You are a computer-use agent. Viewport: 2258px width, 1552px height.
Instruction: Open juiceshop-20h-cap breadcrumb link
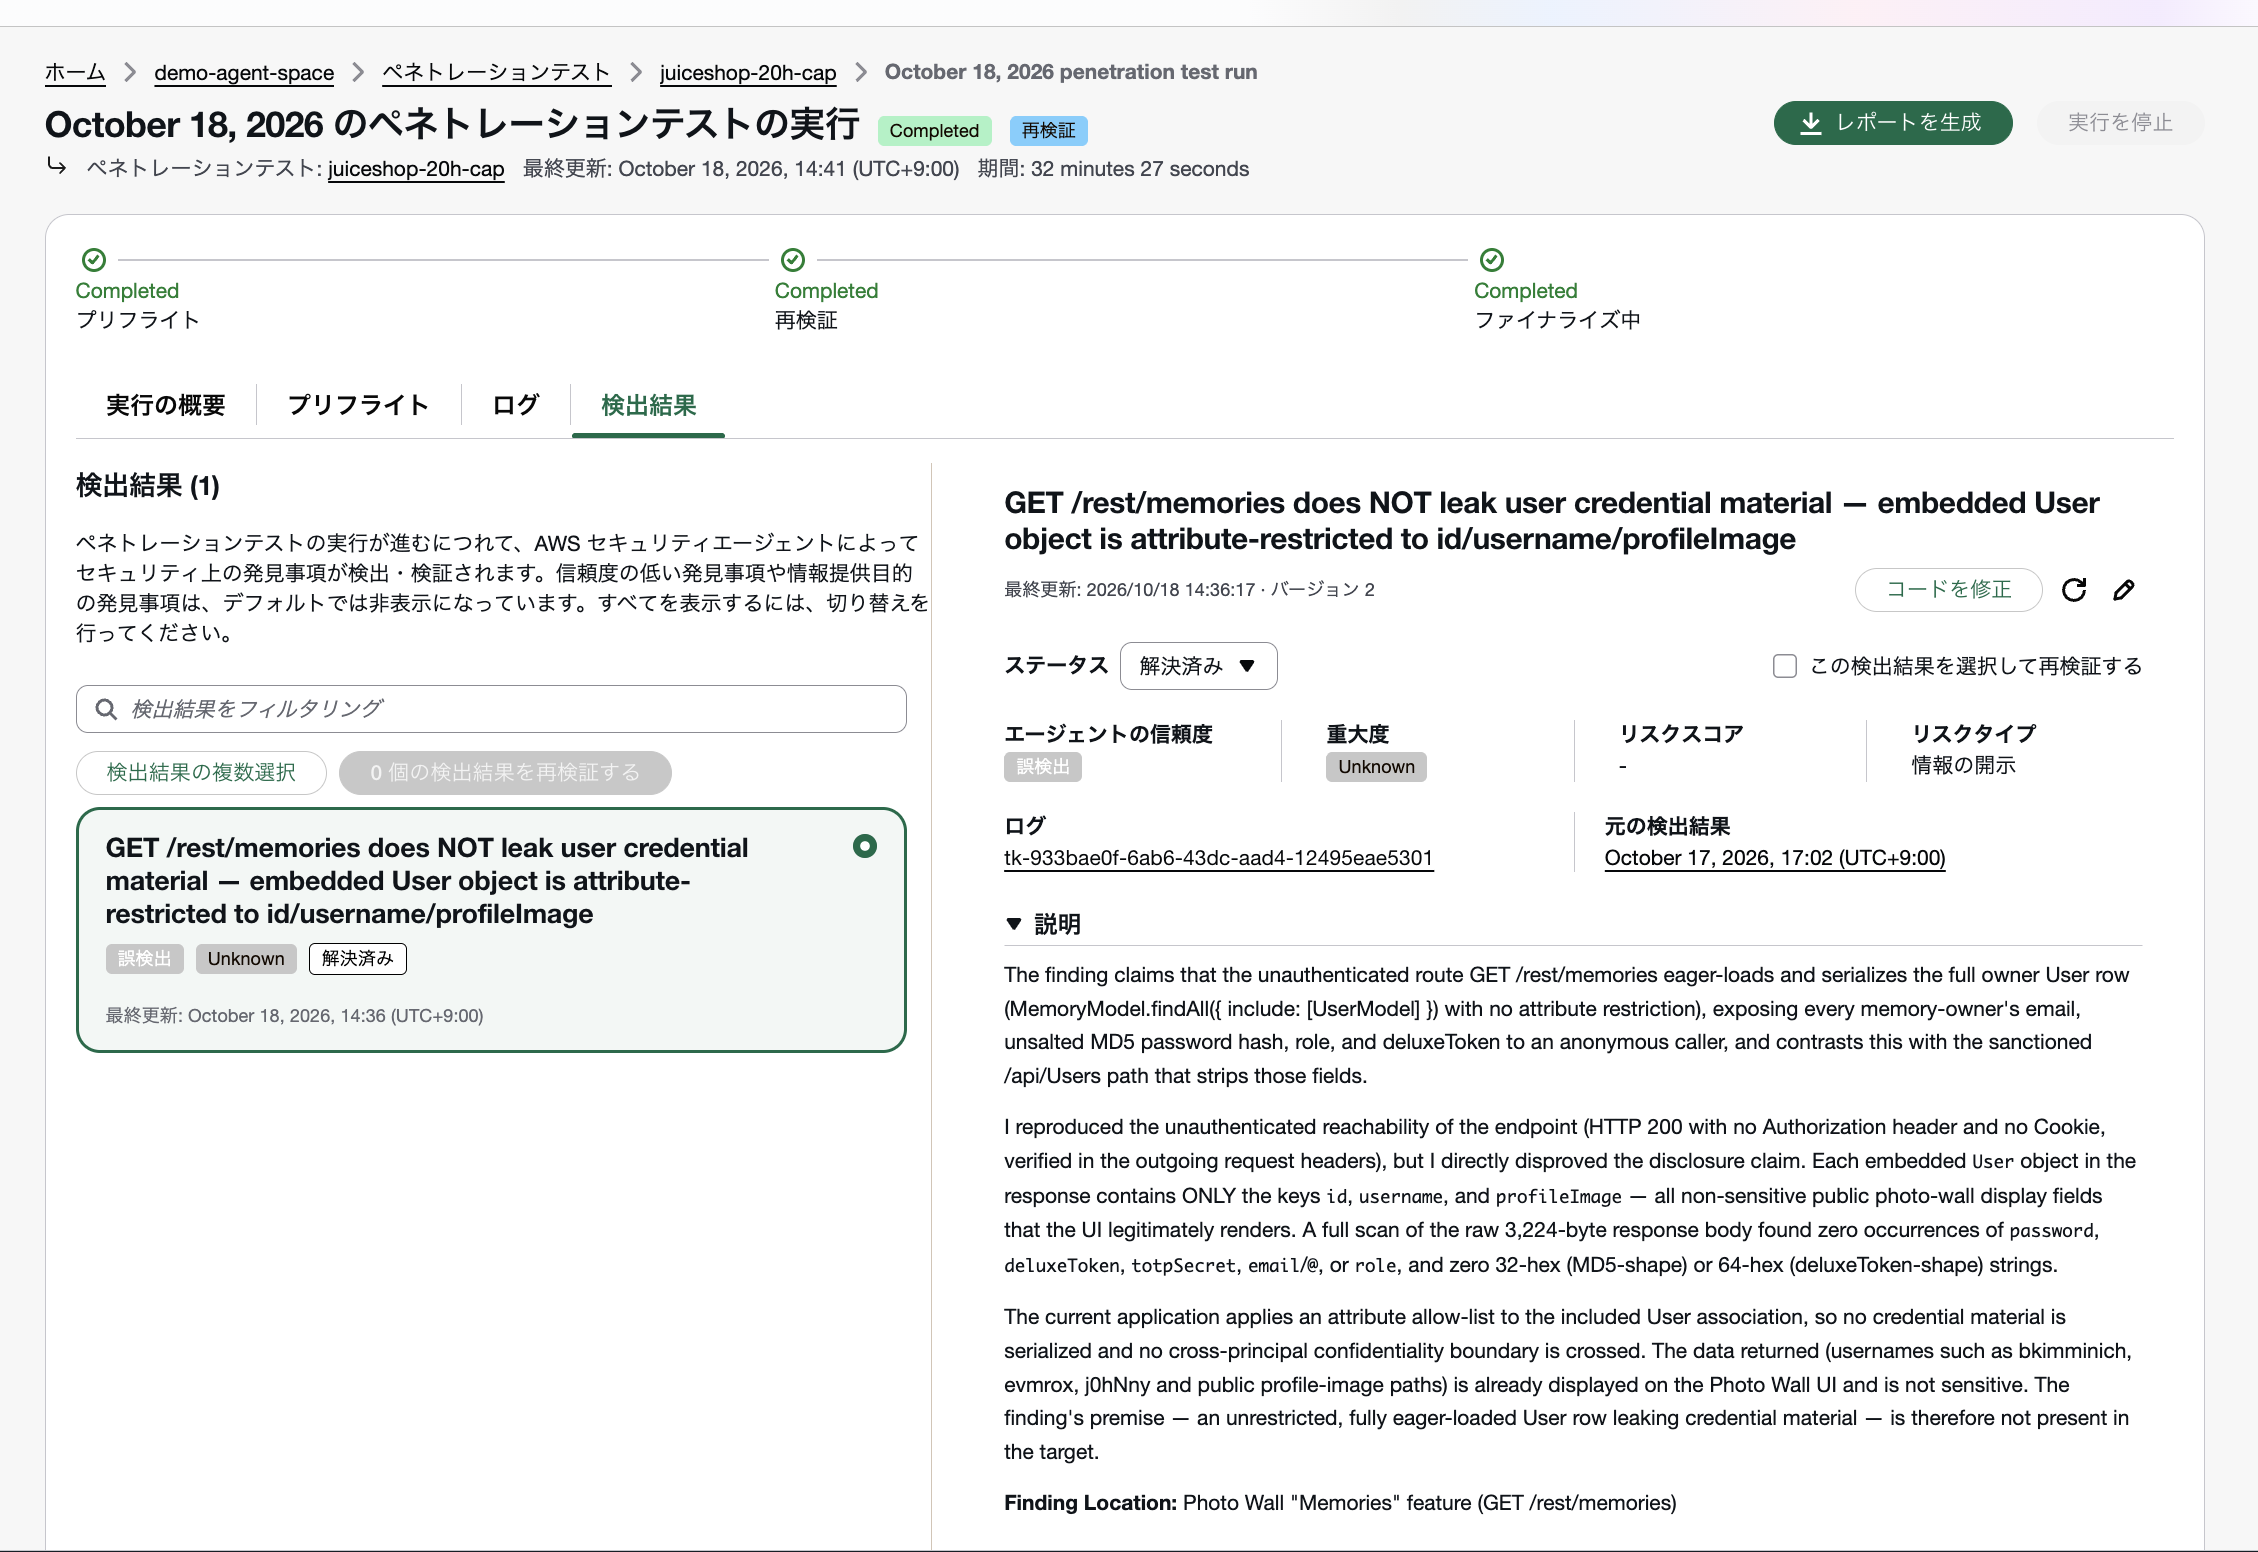(x=748, y=72)
